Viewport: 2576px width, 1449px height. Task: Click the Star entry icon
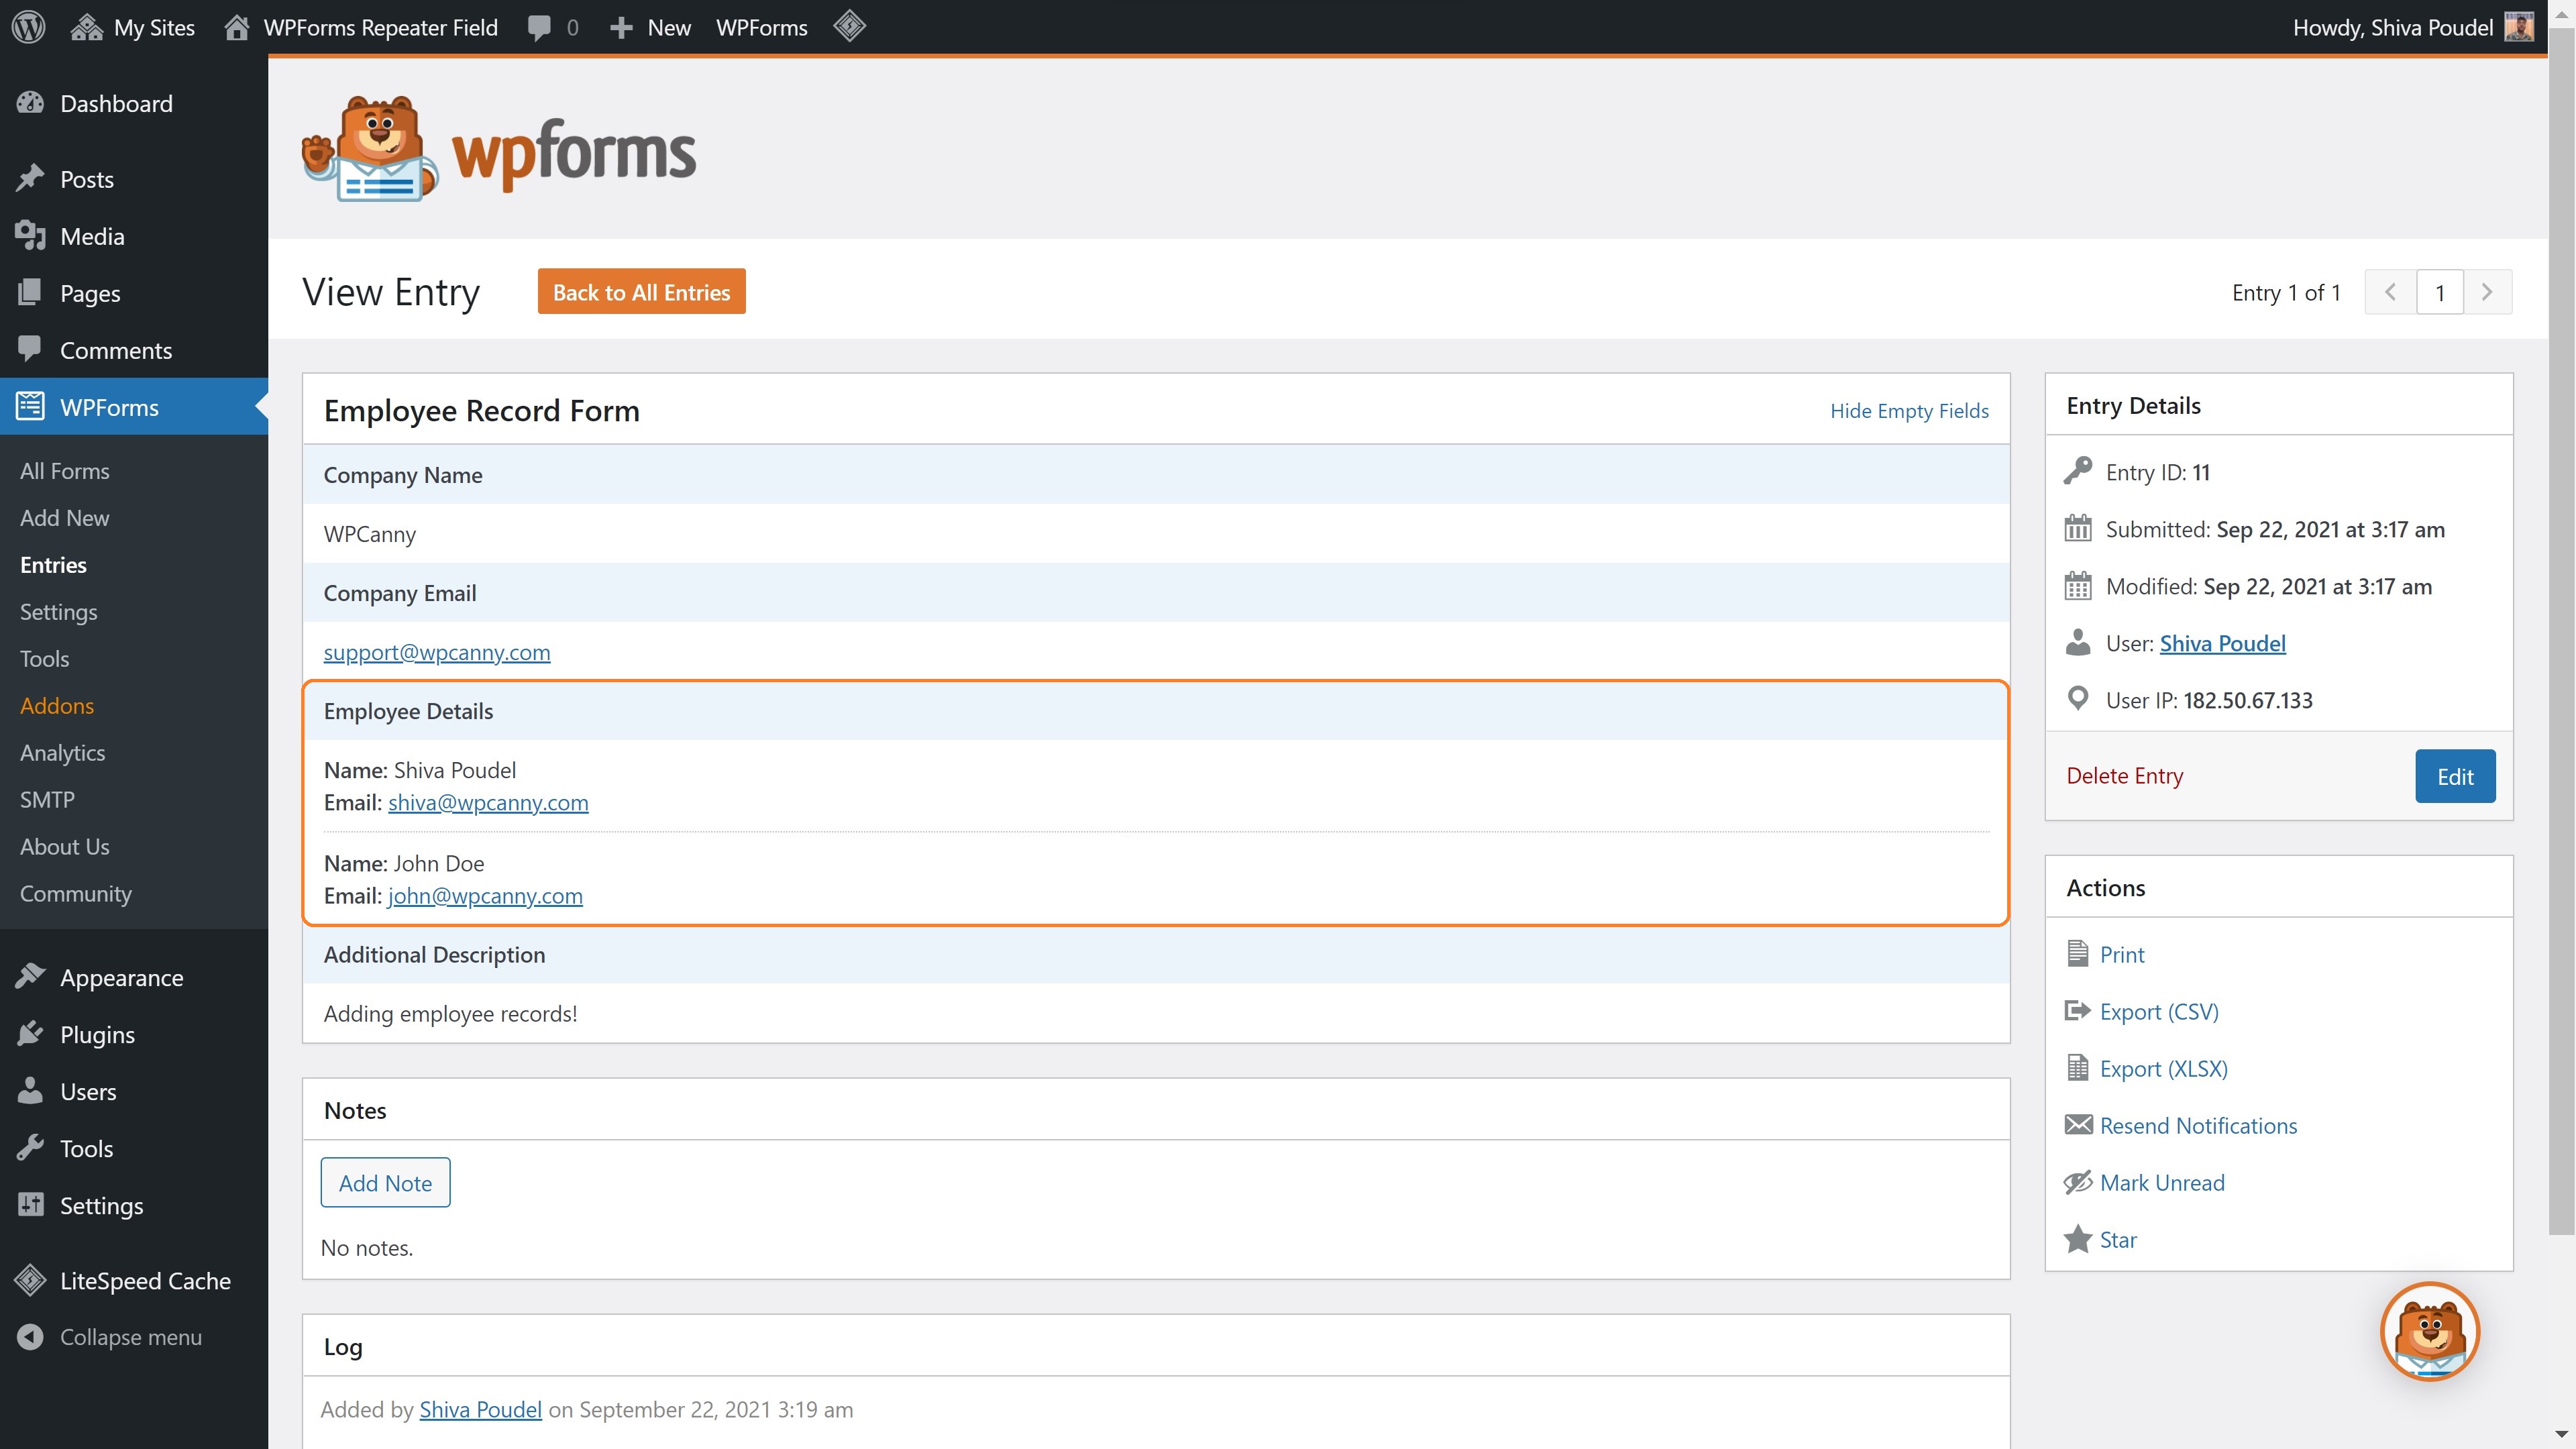click(2077, 1239)
